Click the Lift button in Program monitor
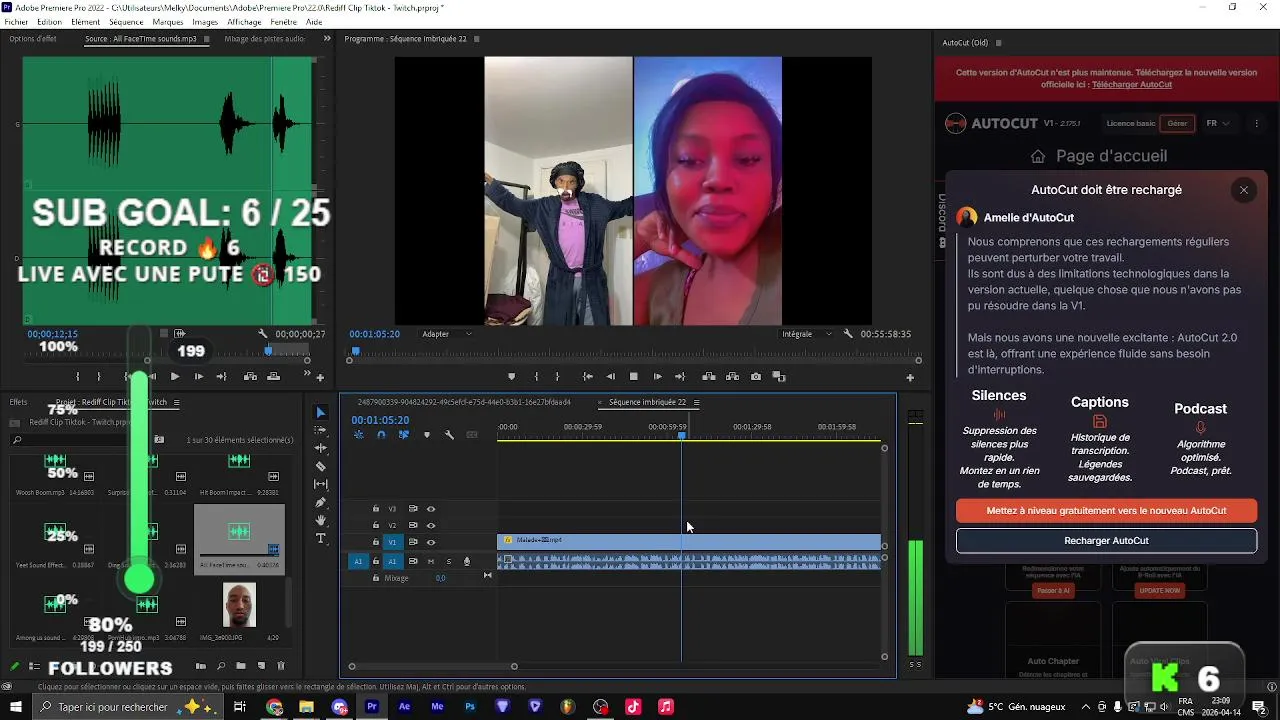 click(709, 377)
